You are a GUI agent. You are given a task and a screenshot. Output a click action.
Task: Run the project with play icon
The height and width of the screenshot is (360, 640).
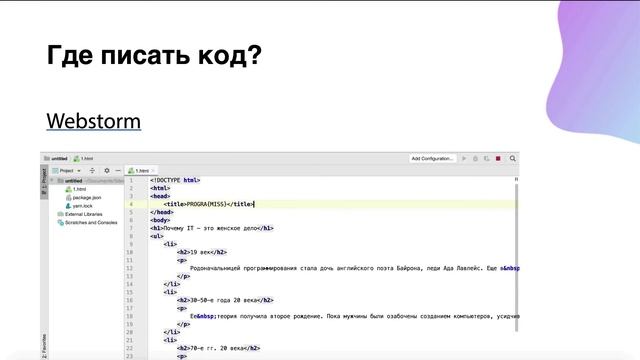[x=464, y=158]
